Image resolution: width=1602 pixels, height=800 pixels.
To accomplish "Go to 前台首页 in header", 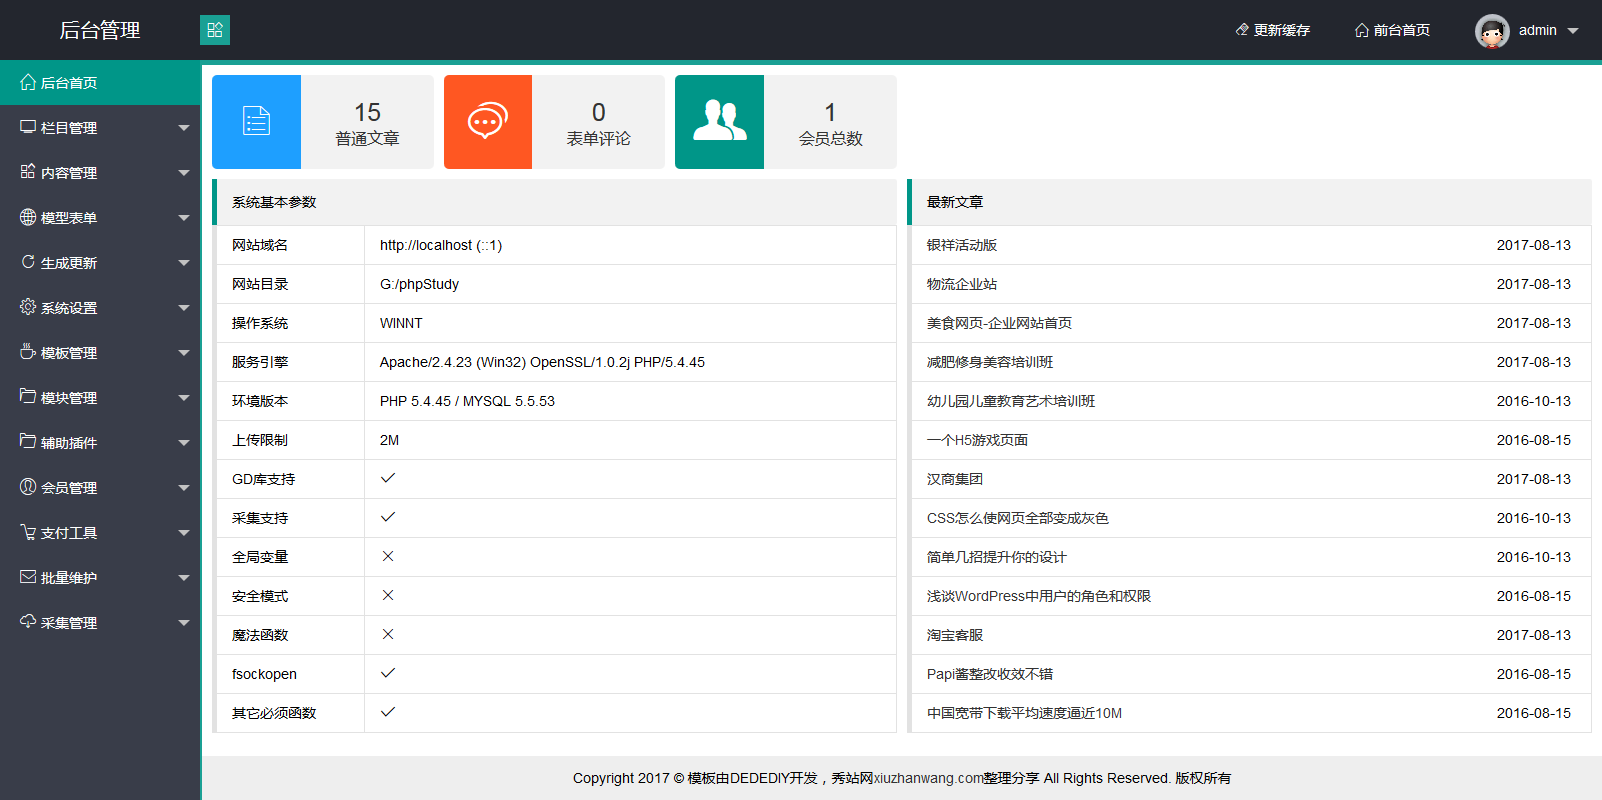I will tap(1392, 31).
